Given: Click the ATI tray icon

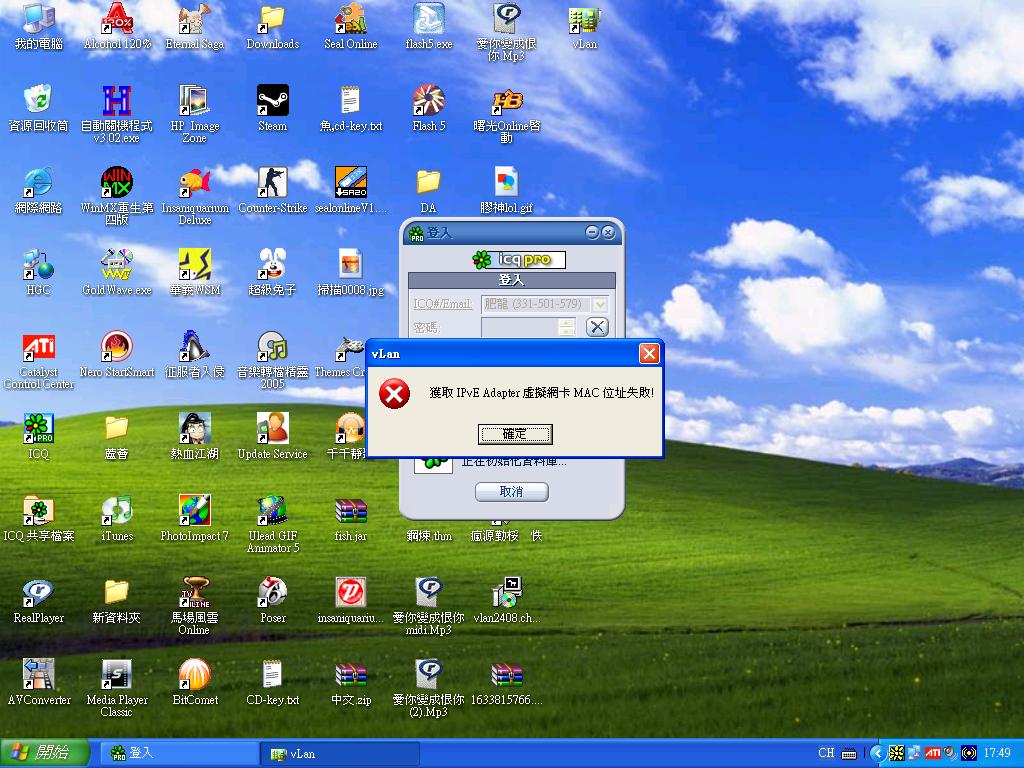Looking at the screenshot, I should [933, 753].
